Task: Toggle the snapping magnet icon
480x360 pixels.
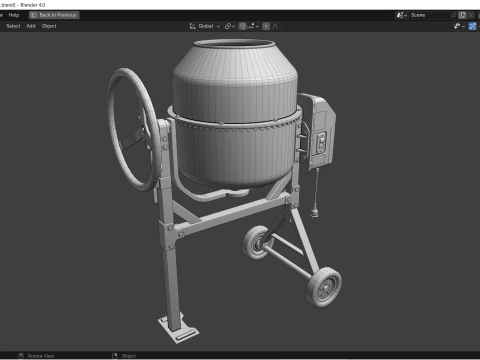Action: [243, 26]
